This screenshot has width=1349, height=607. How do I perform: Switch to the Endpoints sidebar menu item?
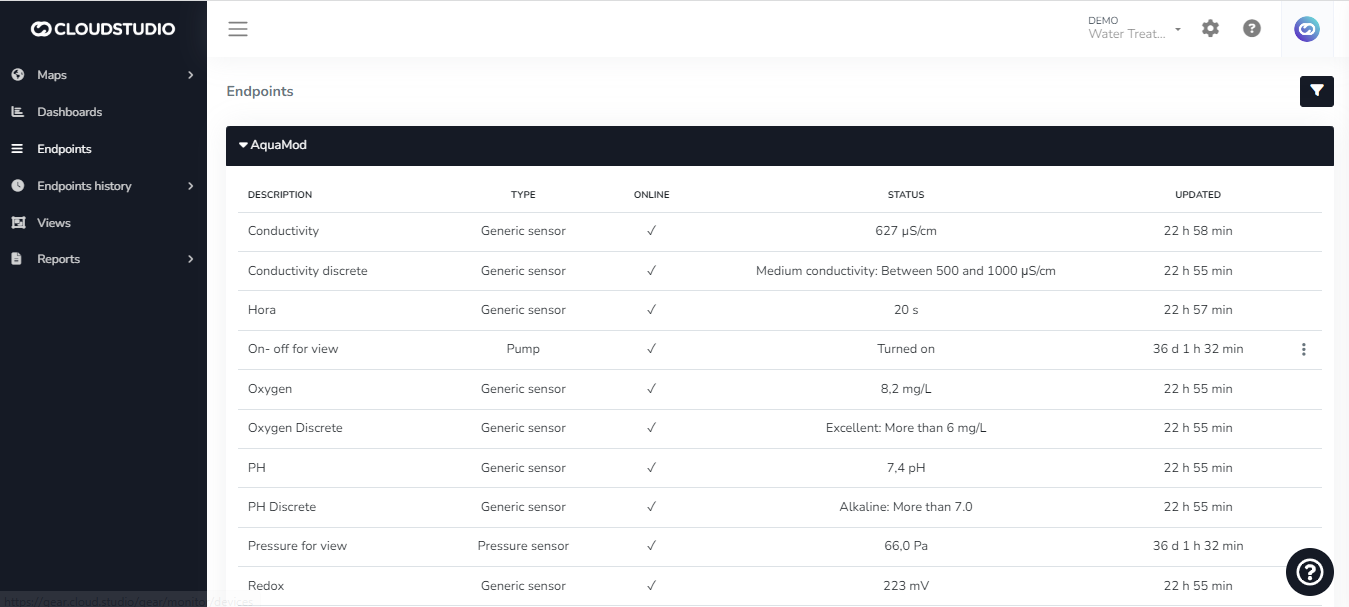point(62,148)
